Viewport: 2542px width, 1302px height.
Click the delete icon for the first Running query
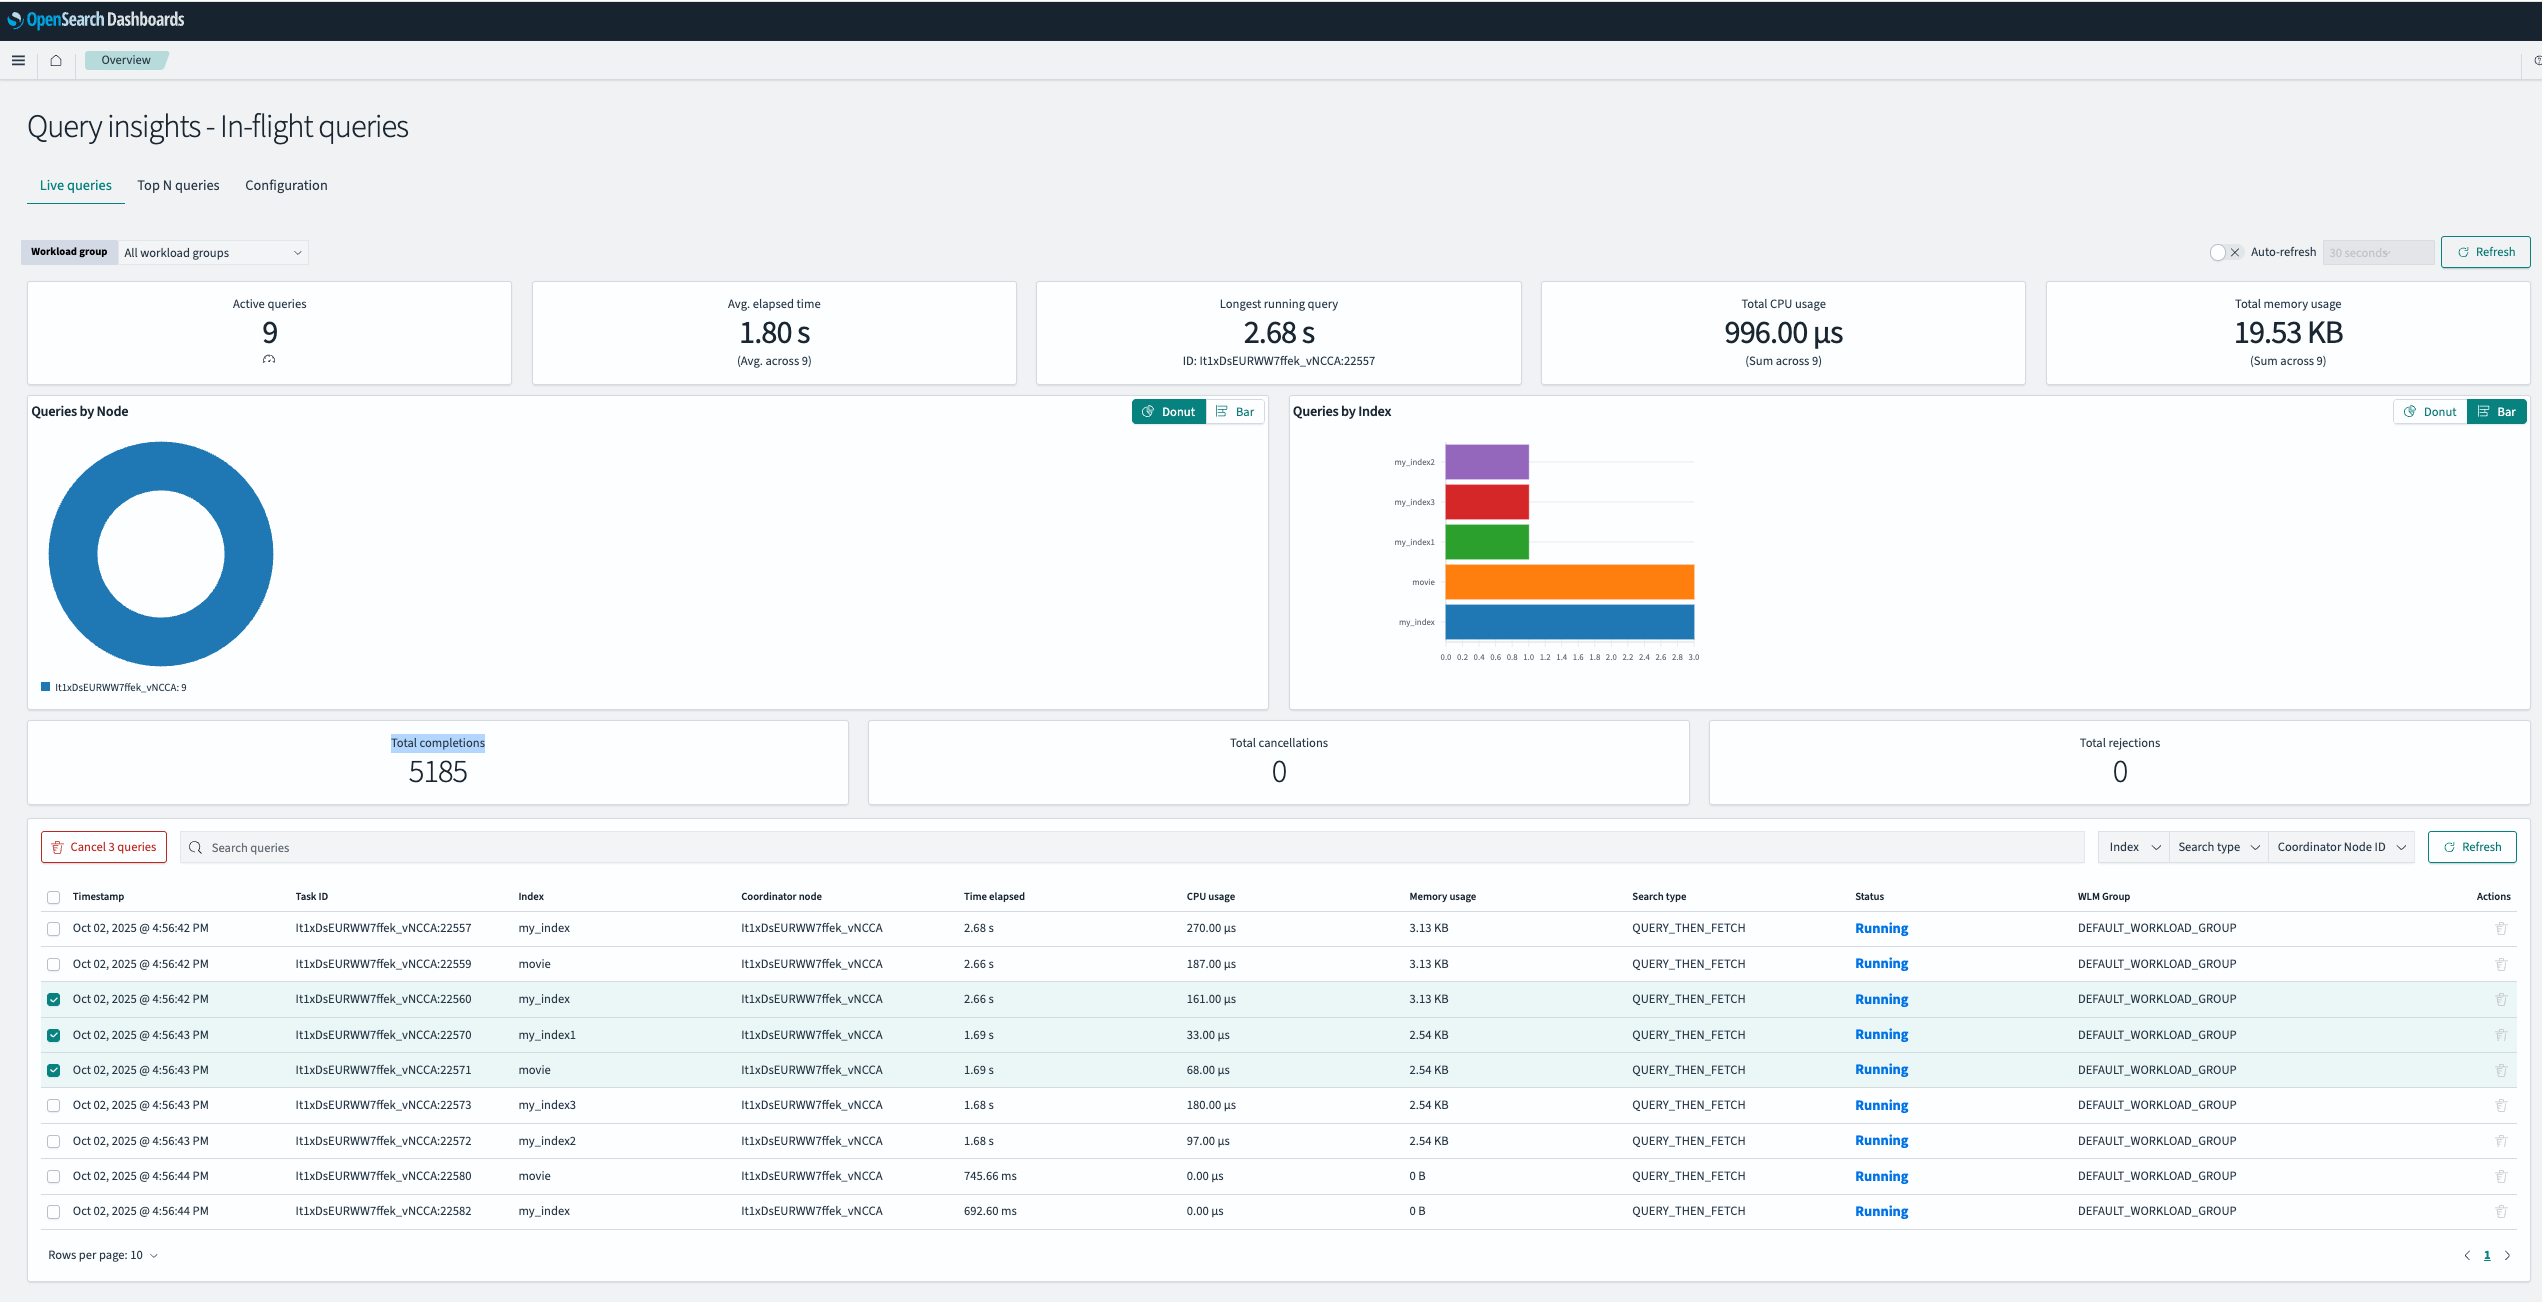(2501, 928)
